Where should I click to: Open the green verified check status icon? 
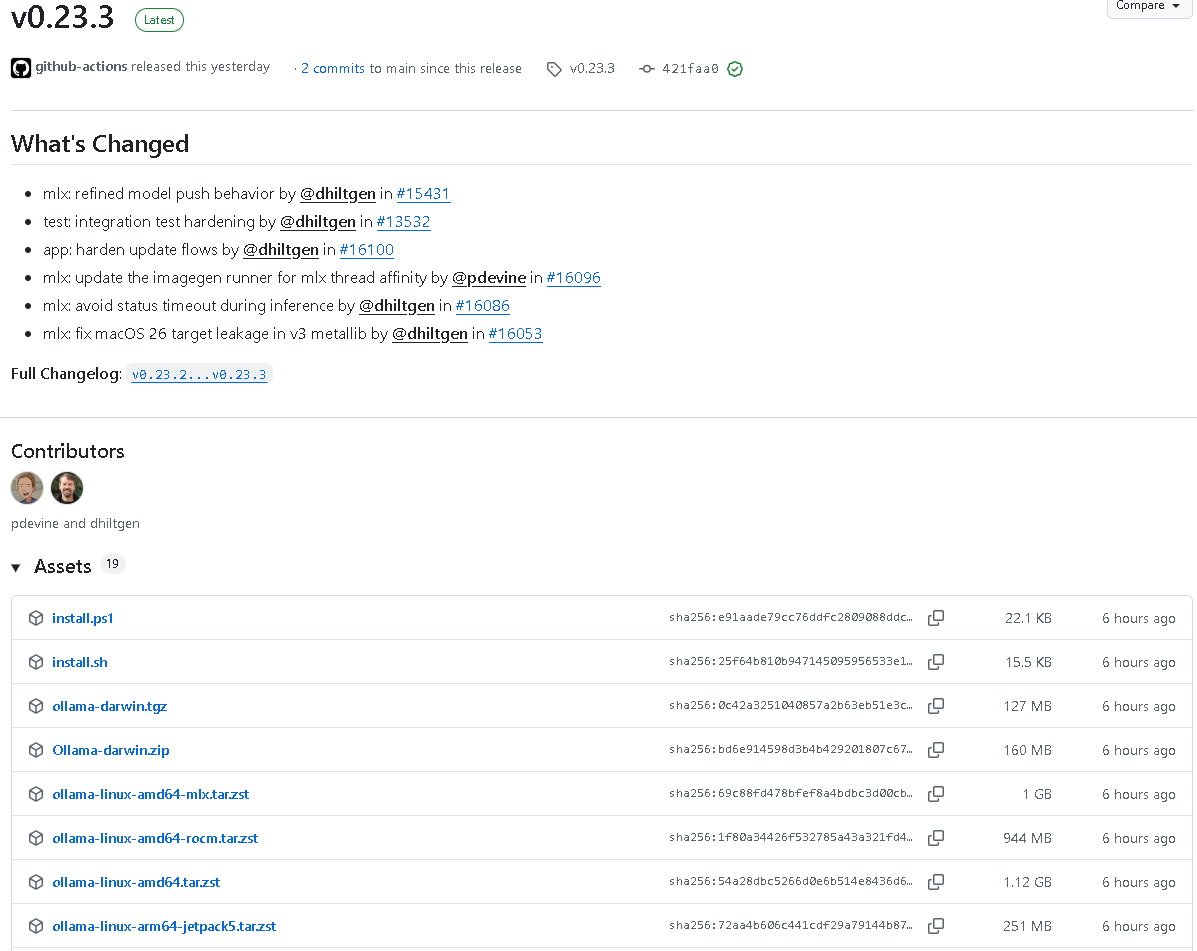coord(735,69)
